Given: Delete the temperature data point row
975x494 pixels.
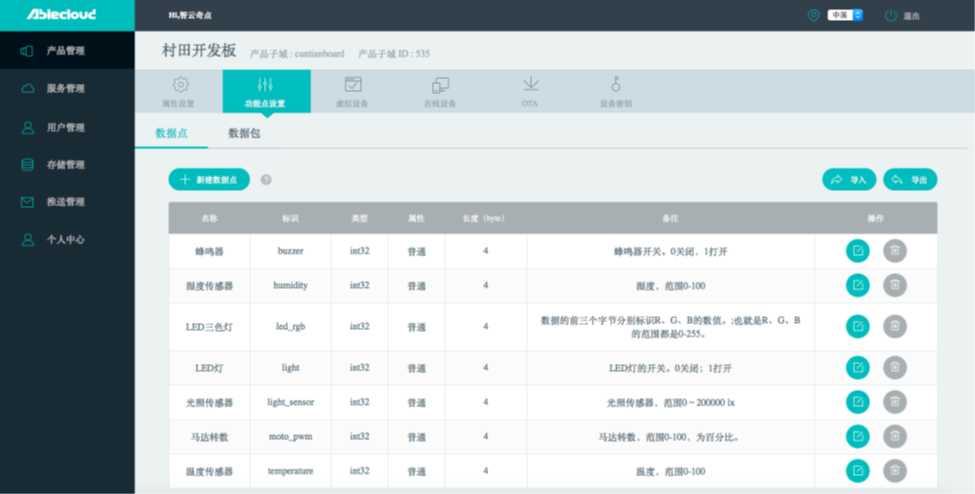Looking at the screenshot, I should (895, 470).
